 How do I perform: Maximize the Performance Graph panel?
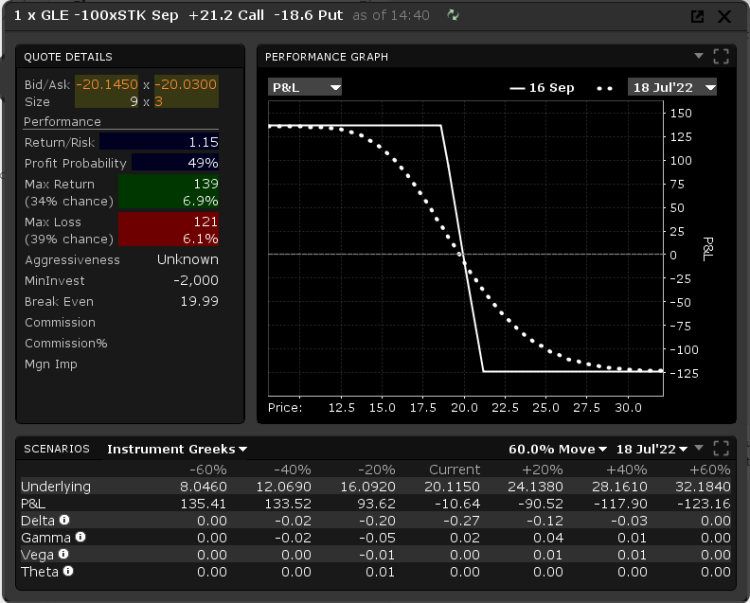coord(721,56)
